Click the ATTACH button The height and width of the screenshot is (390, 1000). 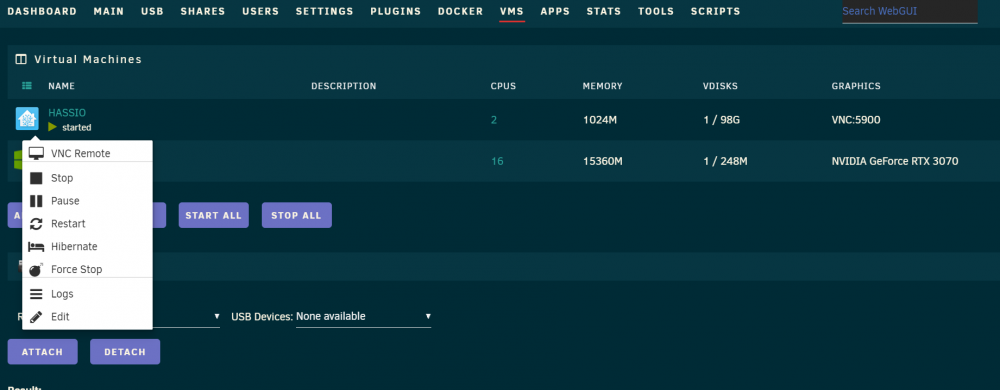[x=43, y=352]
